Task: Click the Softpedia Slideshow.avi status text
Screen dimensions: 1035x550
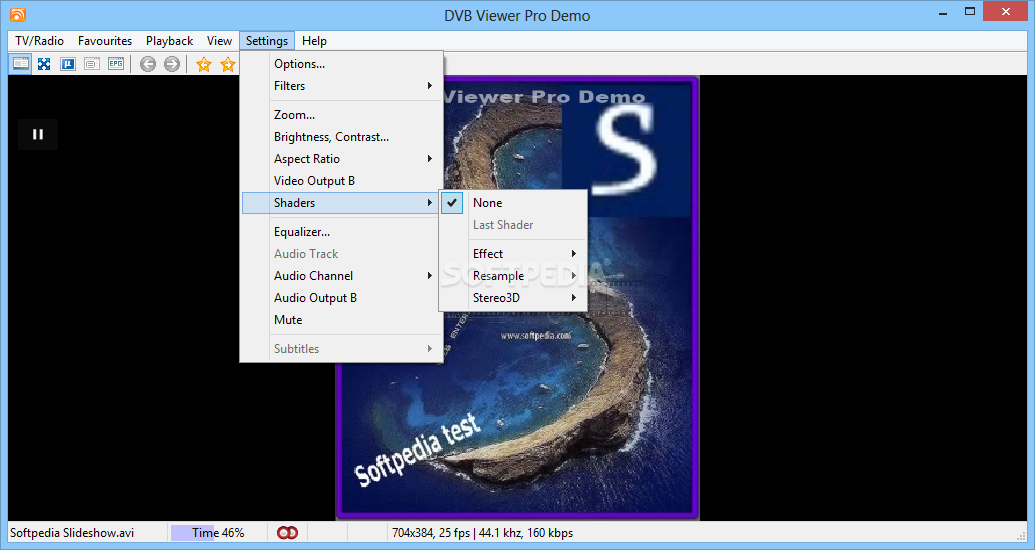Action: pyautogui.click(x=72, y=532)
